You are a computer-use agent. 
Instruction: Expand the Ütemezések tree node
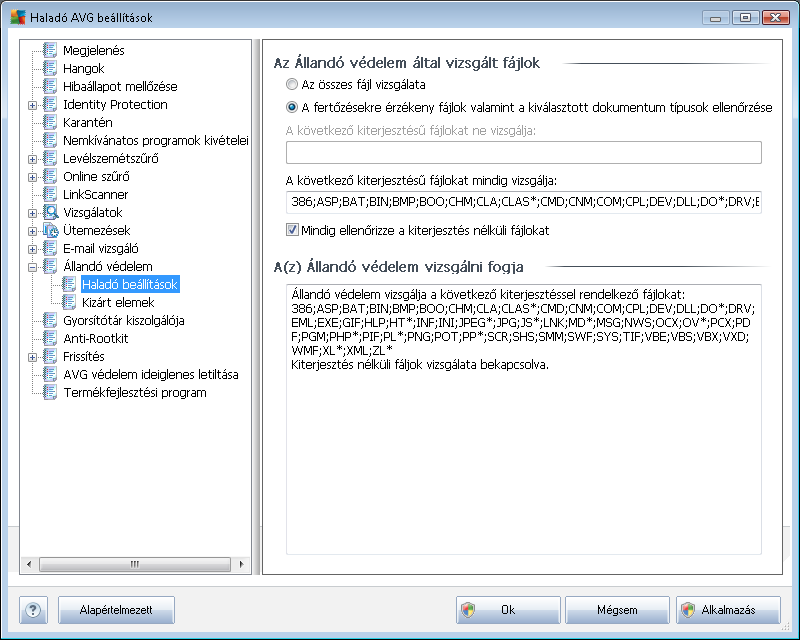[32, 231]
